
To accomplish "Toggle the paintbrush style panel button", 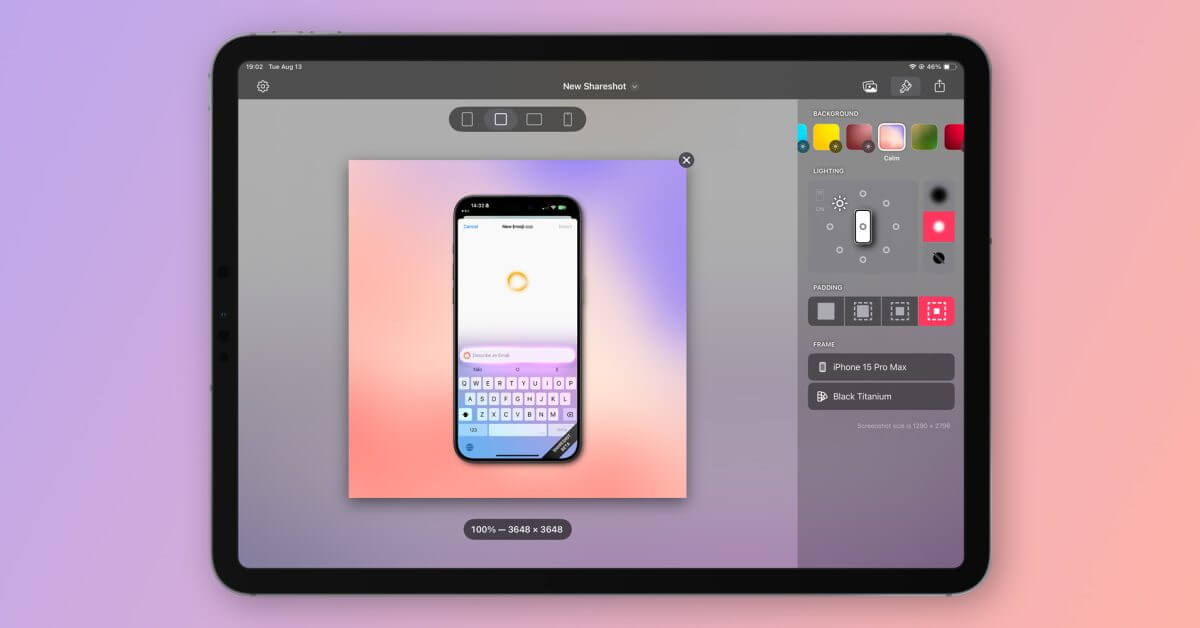I will [905, 86].
